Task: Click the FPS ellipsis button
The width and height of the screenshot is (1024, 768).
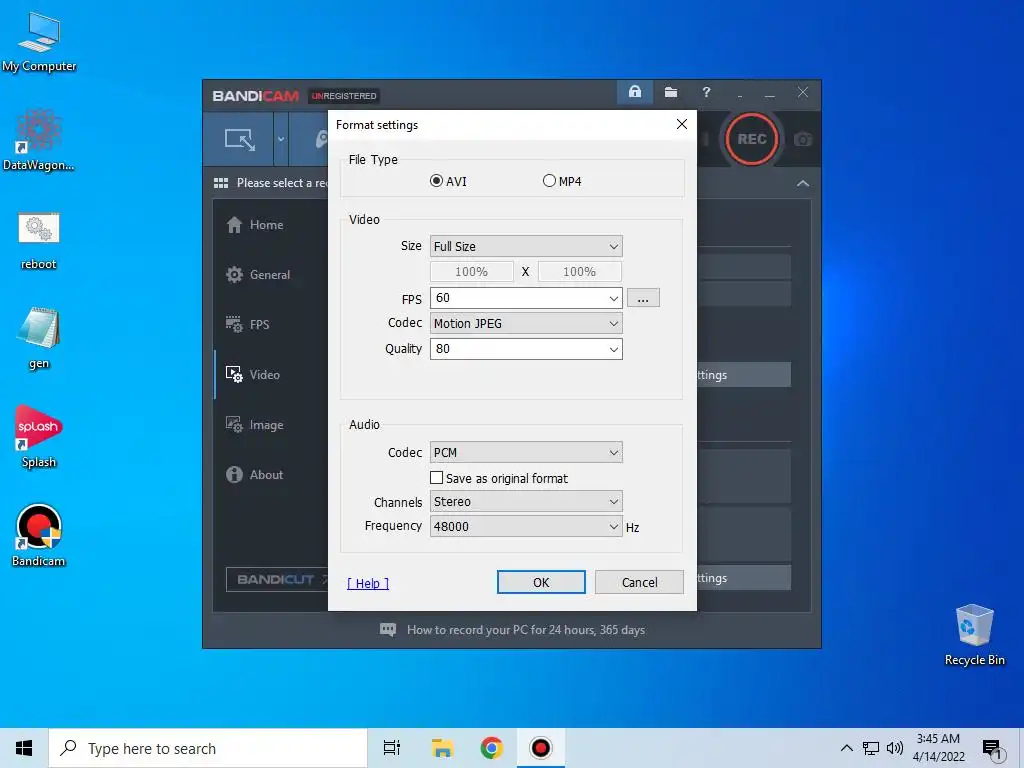Action: point(643,298)
